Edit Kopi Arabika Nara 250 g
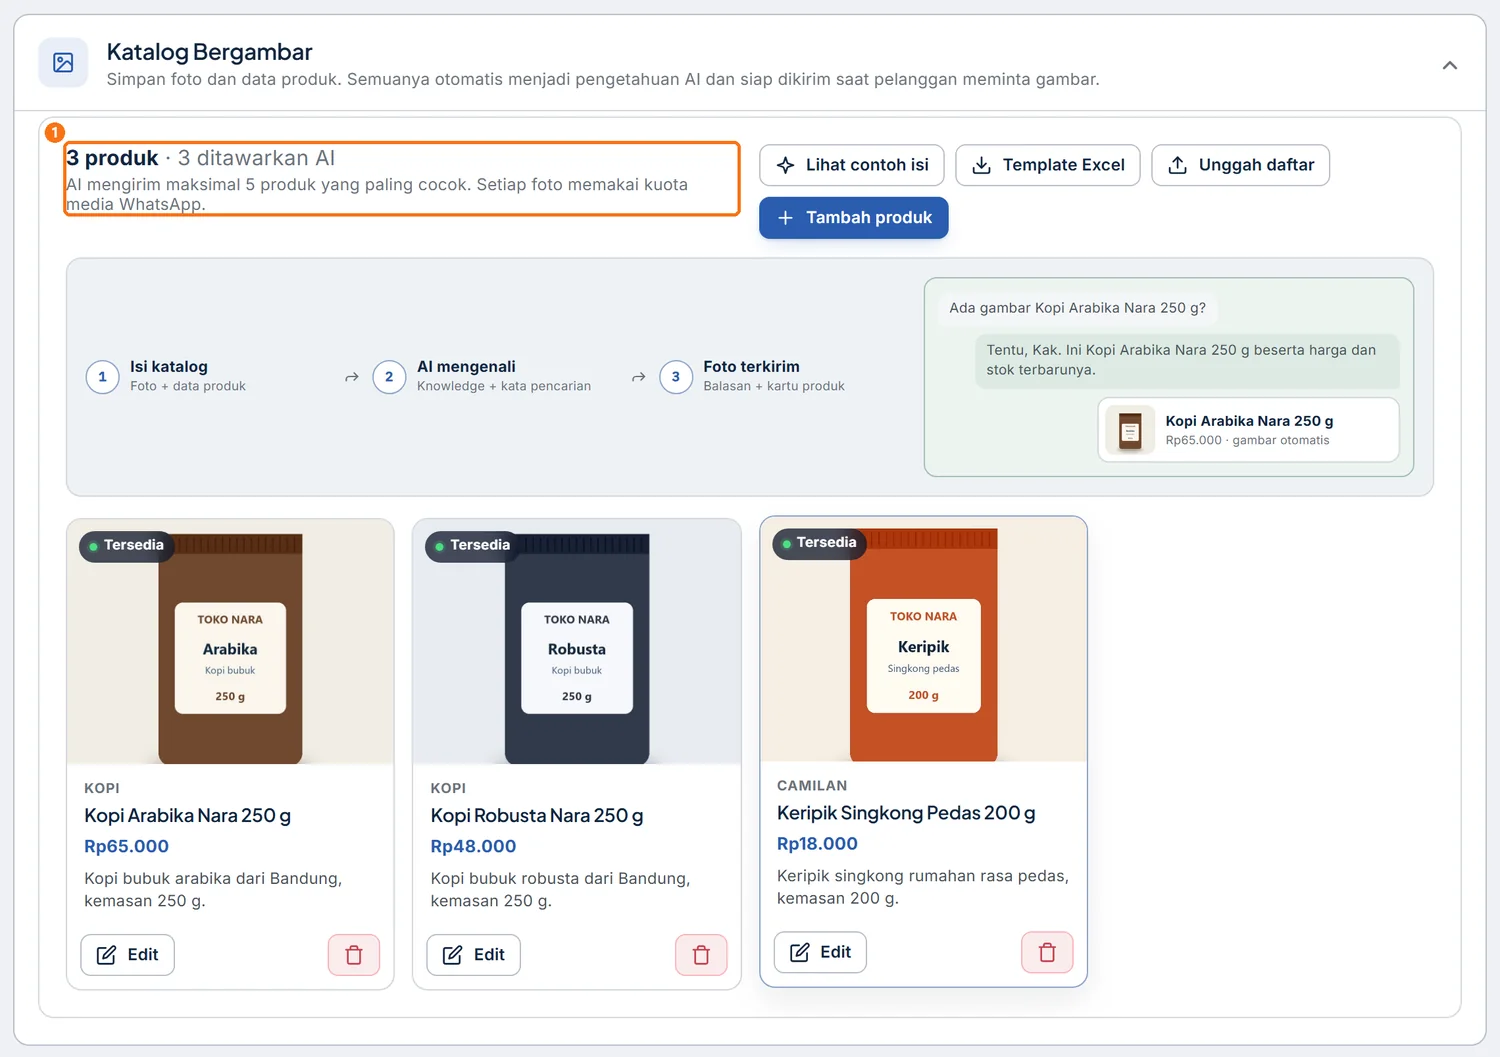Screen dimensions: 1500x1057 [127, 955]
